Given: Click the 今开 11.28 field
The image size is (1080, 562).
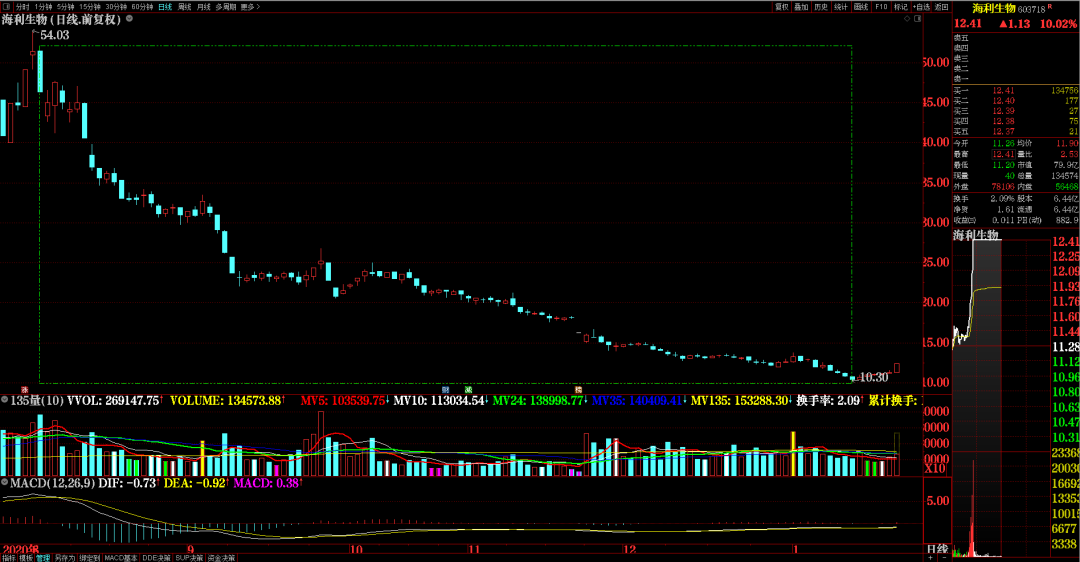Looking at the screenshot, I should (984, 143).
